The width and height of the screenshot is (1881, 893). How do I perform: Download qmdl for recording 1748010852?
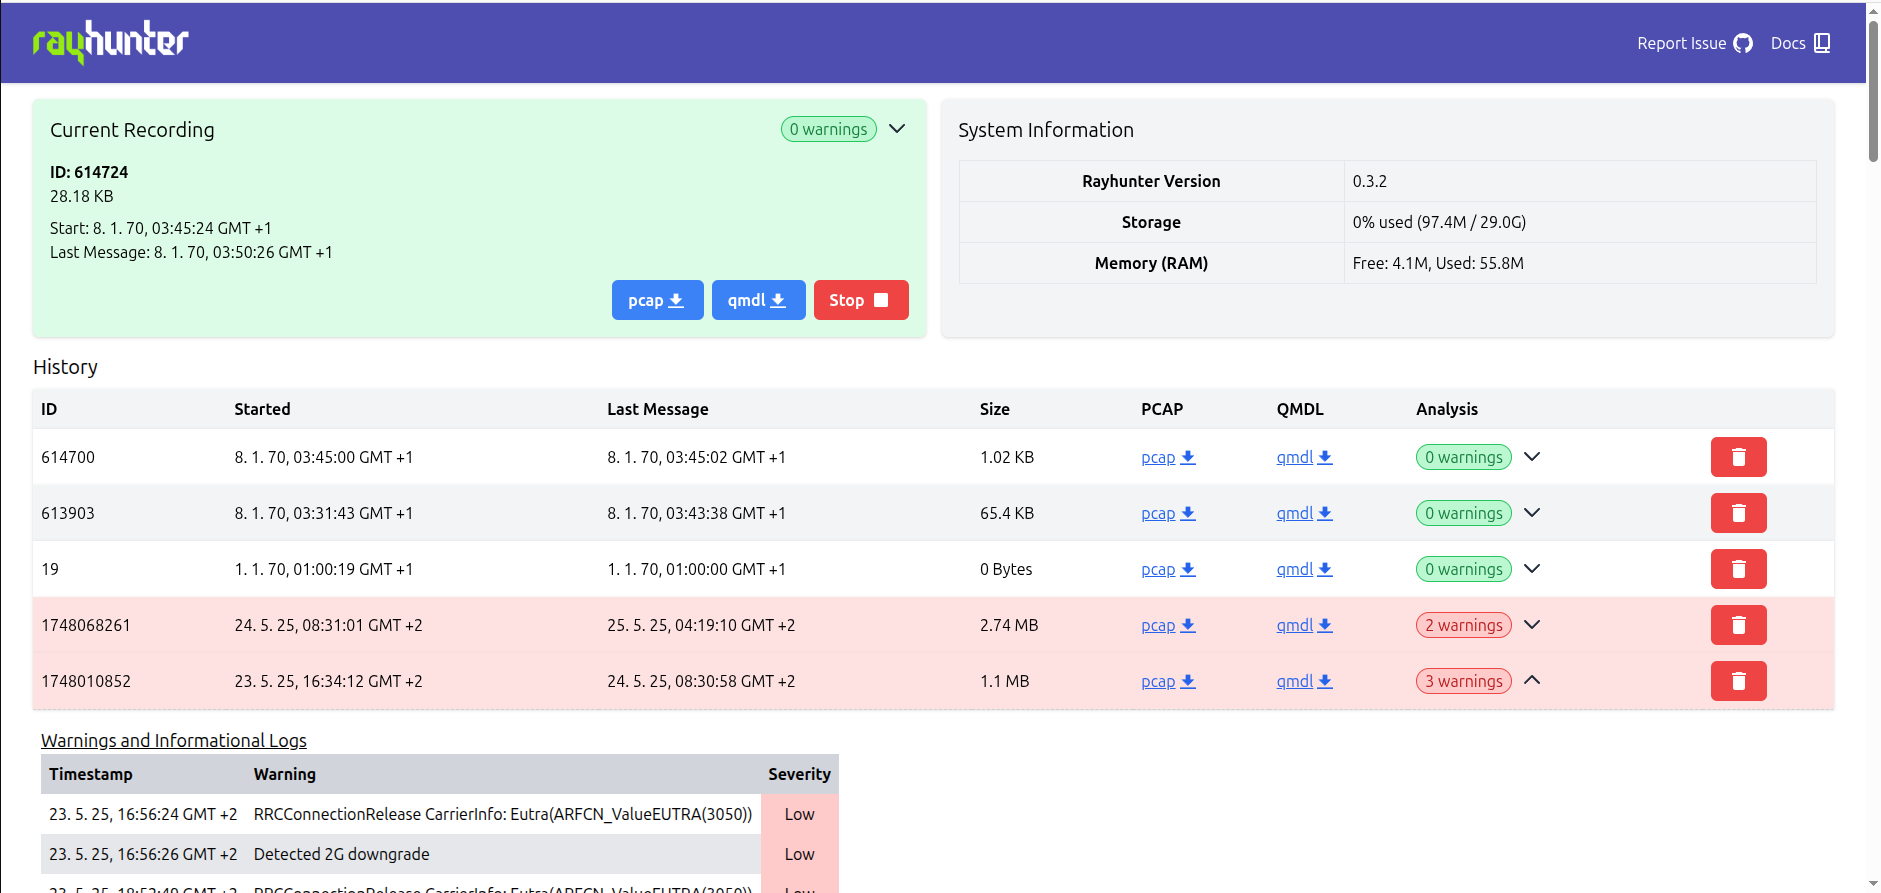1304,681
